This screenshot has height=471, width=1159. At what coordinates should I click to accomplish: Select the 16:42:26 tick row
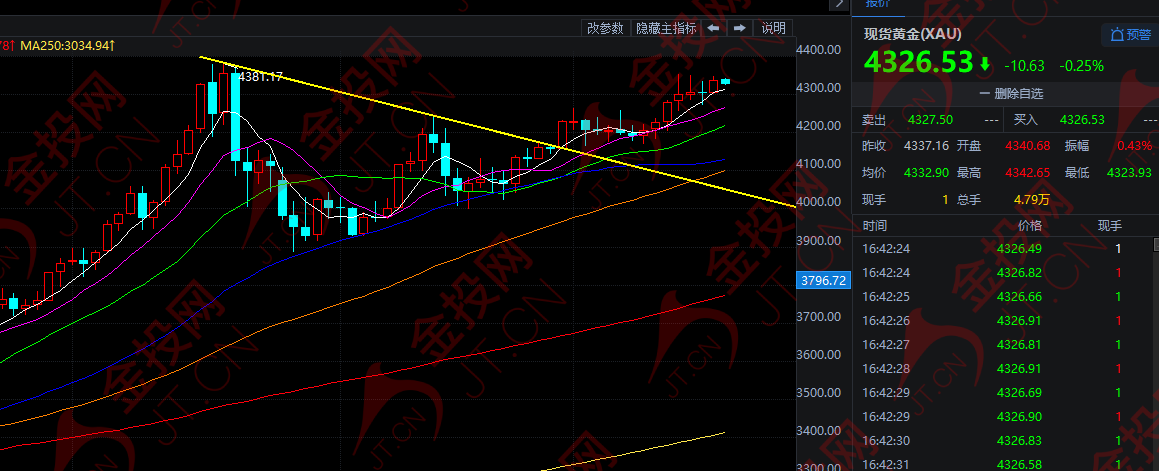[1002, 321]
